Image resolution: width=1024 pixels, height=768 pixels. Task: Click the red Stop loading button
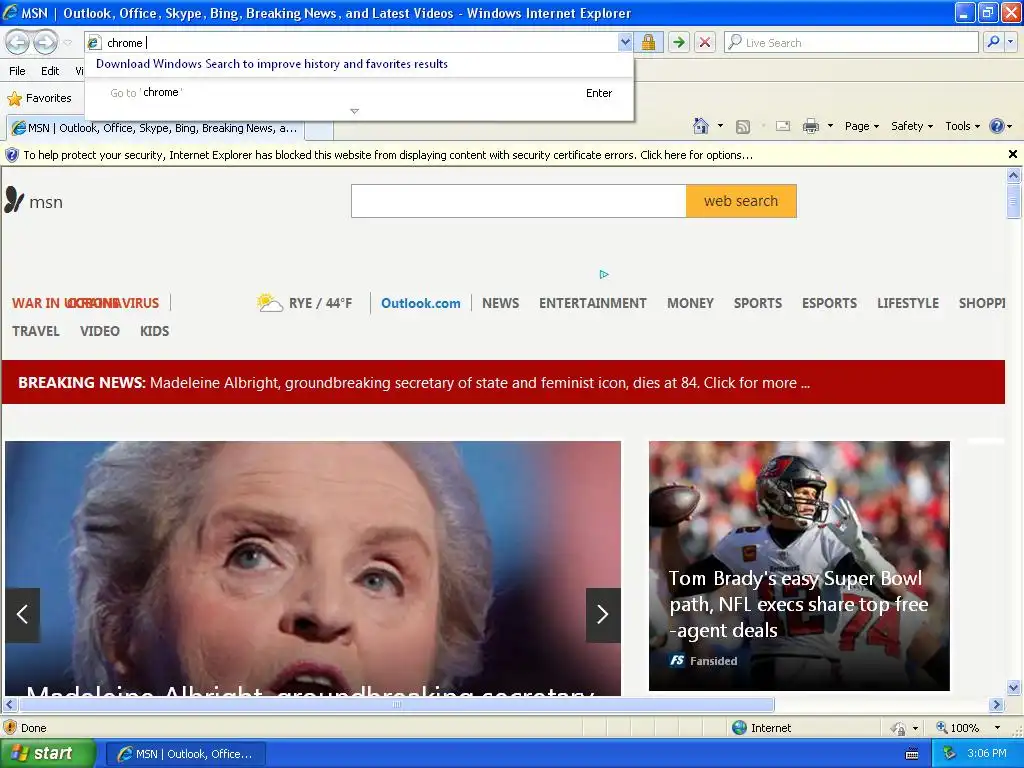click(705, 42)
